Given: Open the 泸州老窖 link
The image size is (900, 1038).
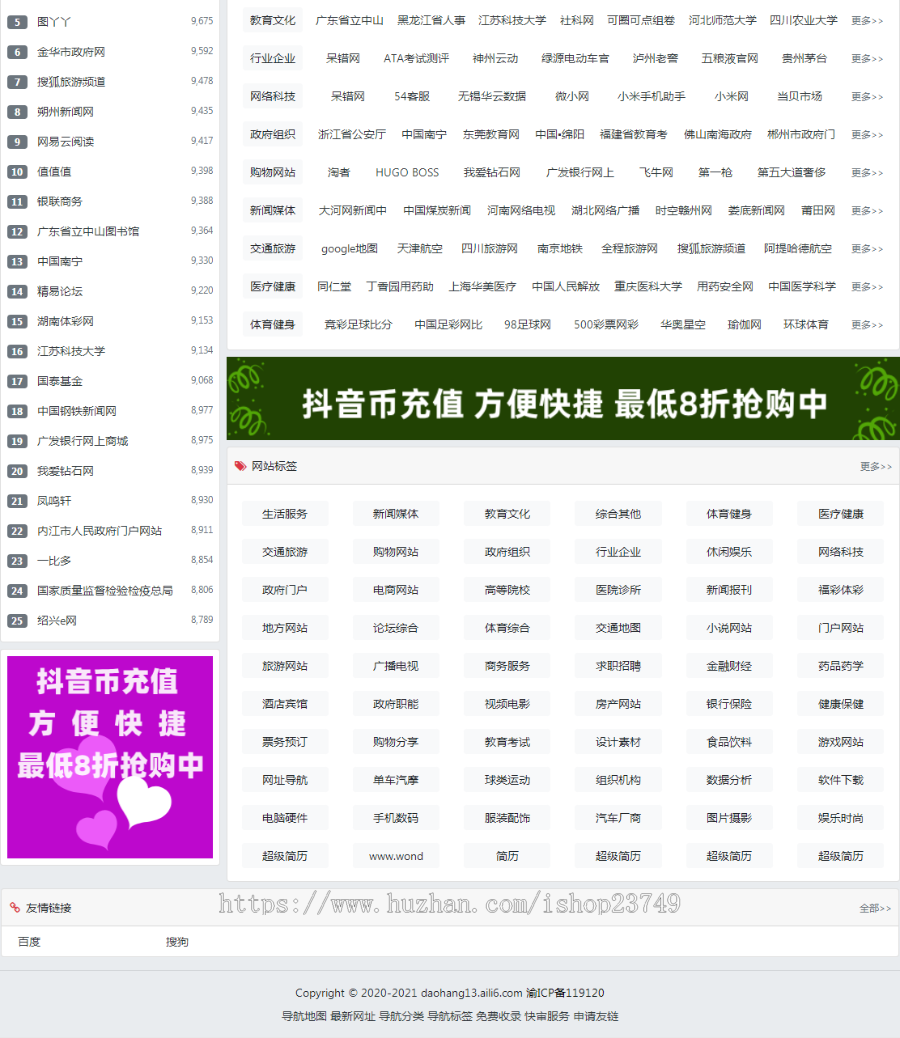Looking at the screenshot, I should pyautogui.click(x=655, y=58).
